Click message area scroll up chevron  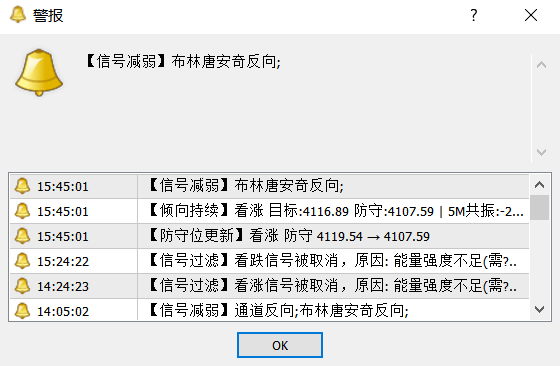[541, 65]
